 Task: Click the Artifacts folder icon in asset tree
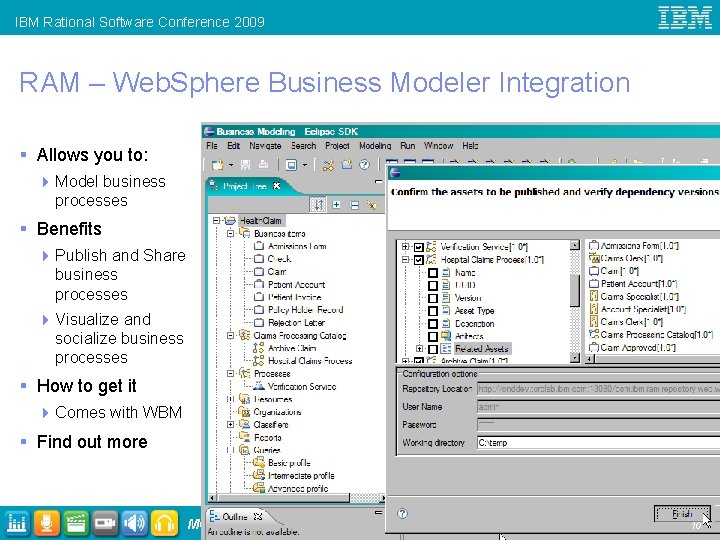pos(446,336)
